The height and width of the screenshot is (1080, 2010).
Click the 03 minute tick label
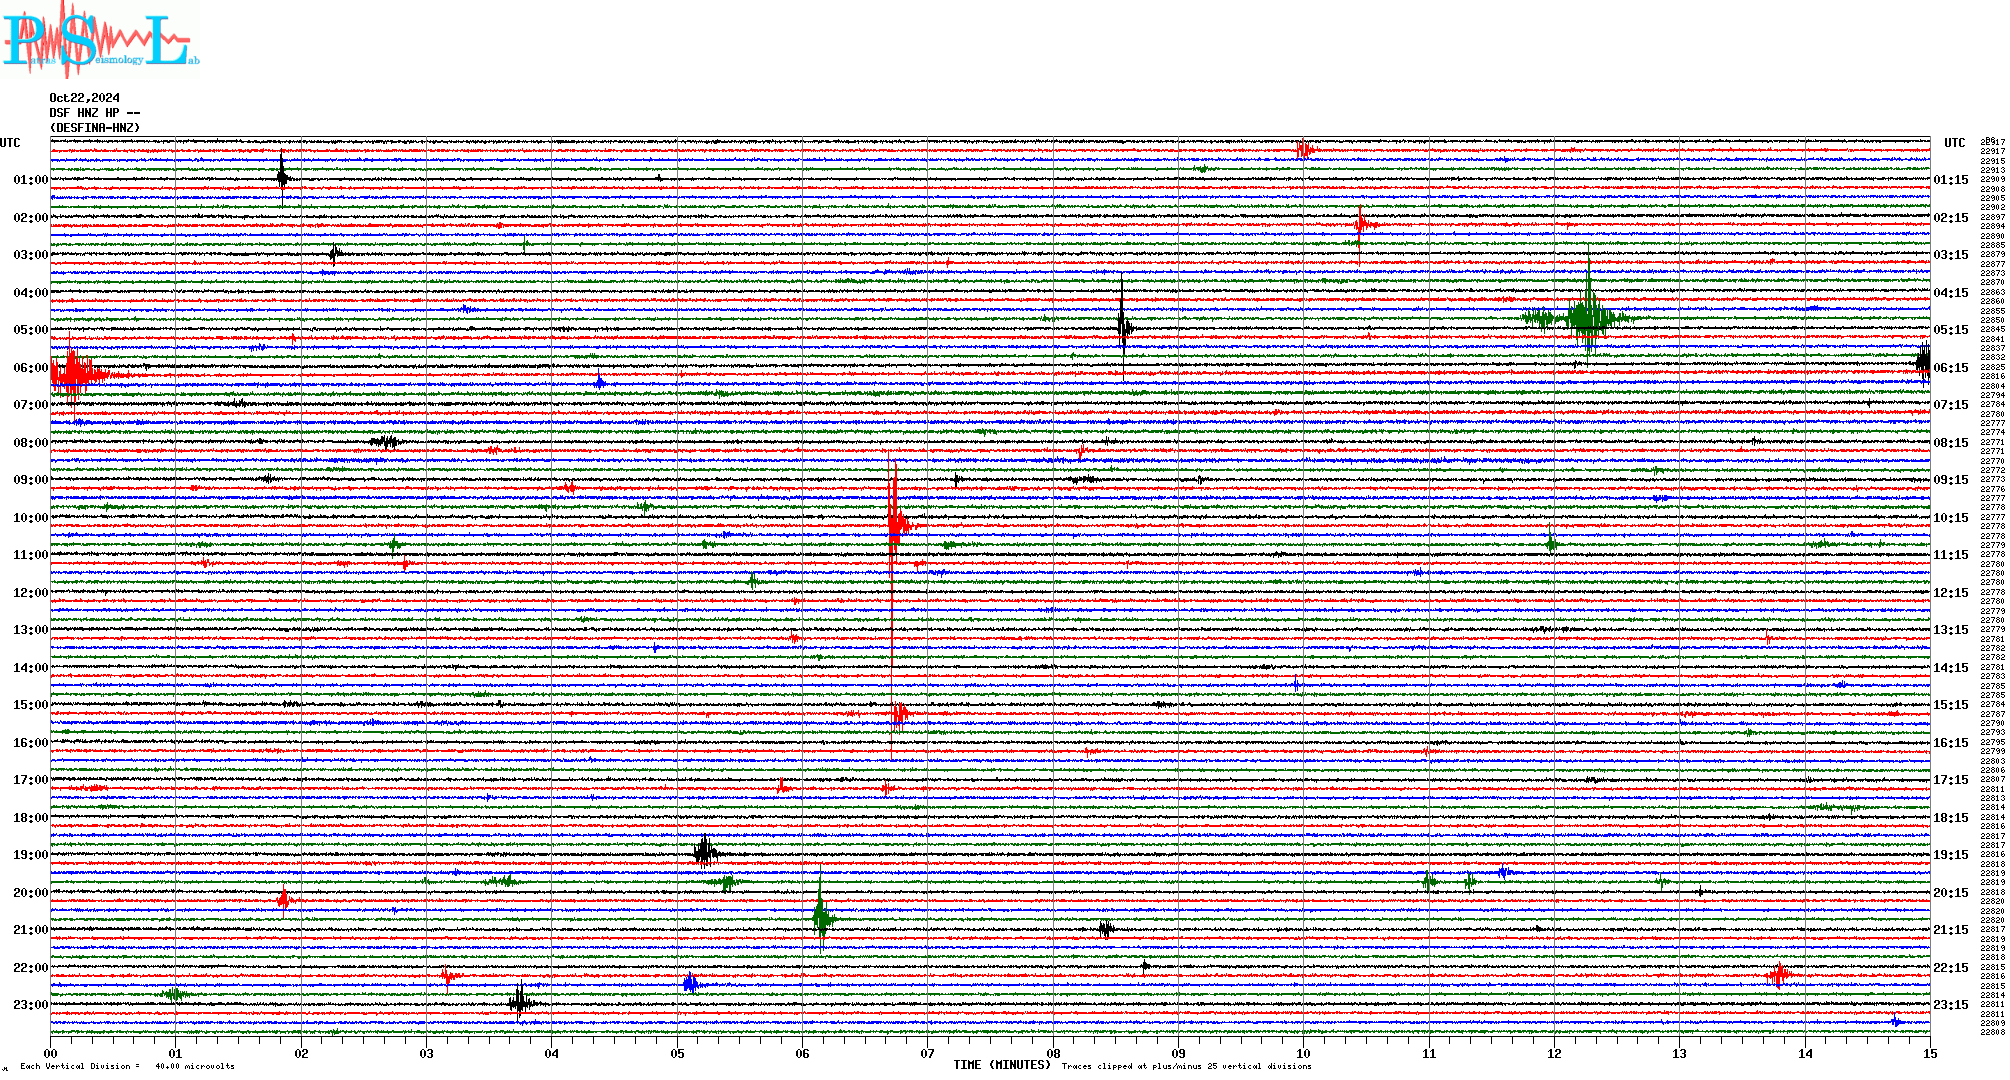tap(427, 1053)
